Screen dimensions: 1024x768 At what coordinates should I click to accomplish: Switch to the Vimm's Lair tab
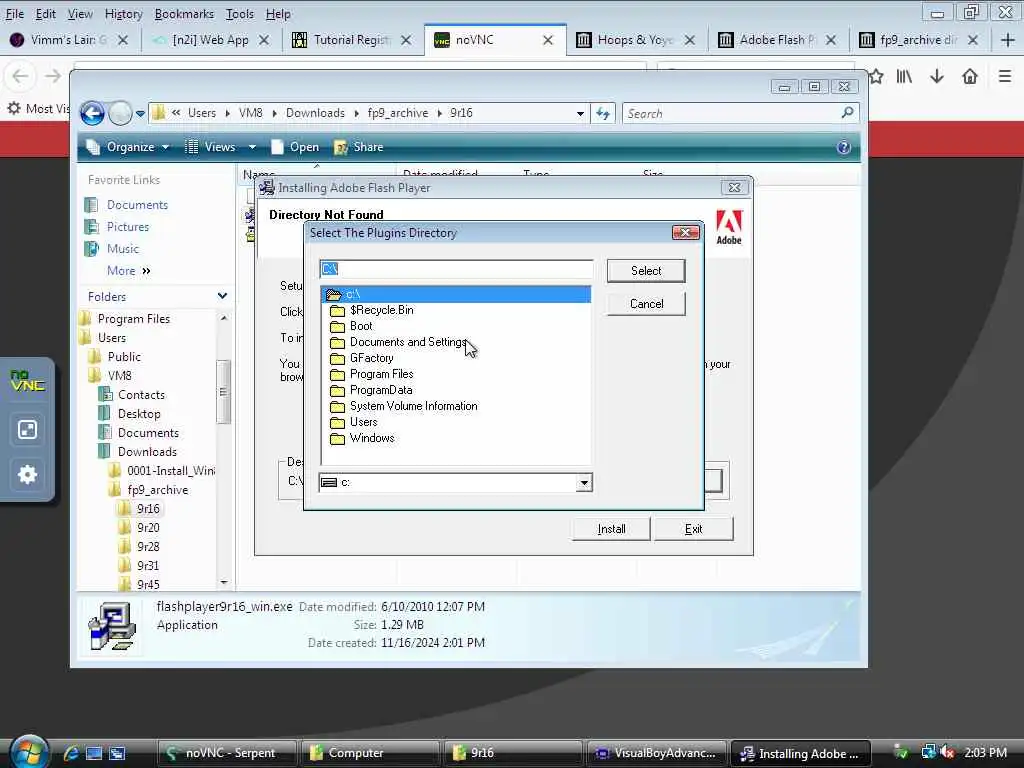click(69, 40)
